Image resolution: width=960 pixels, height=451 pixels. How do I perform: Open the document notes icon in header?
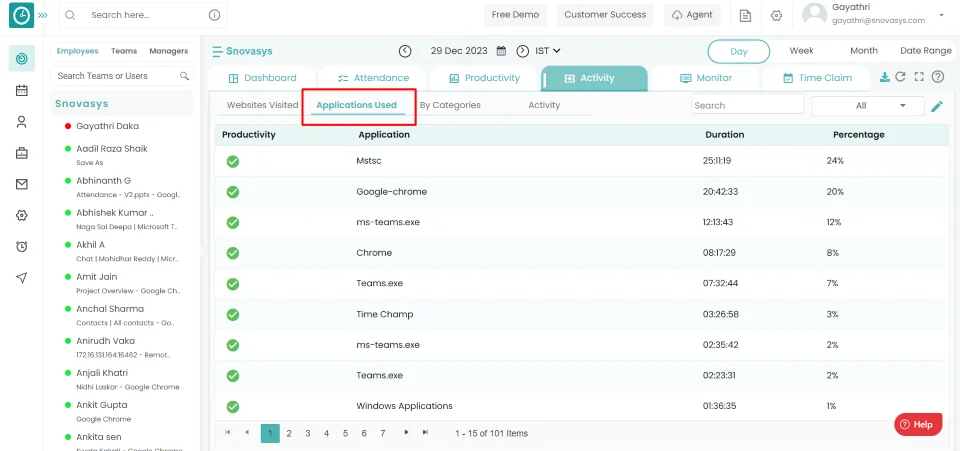point(745,15)
